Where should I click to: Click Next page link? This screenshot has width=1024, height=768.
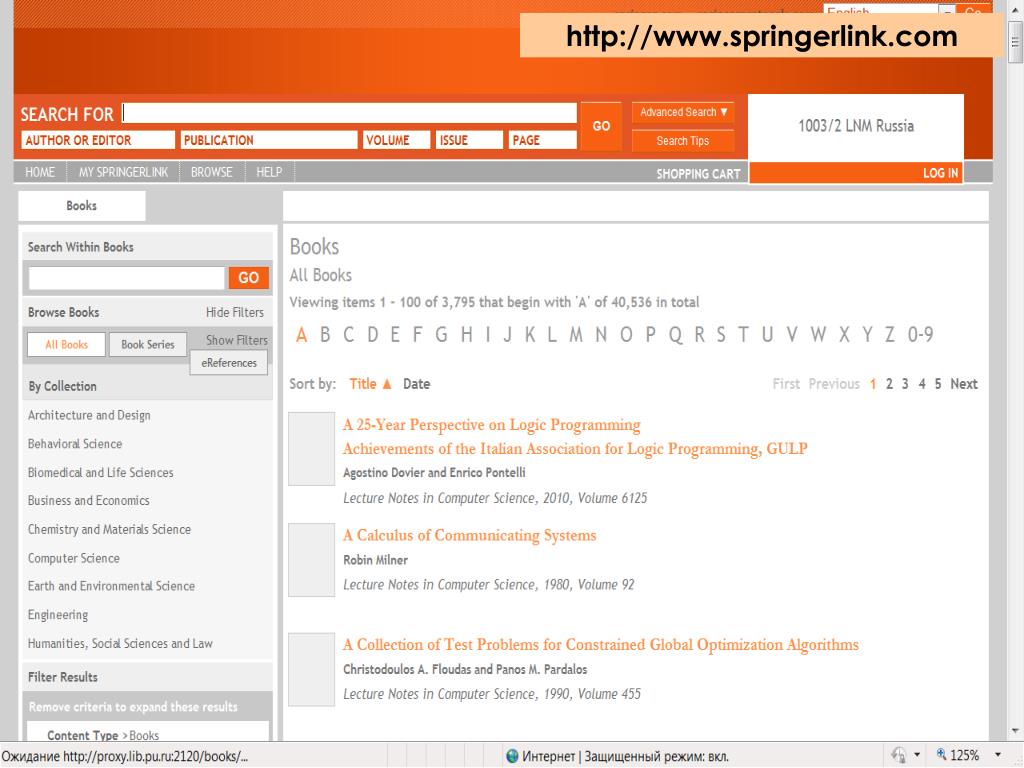coord(964,384)
